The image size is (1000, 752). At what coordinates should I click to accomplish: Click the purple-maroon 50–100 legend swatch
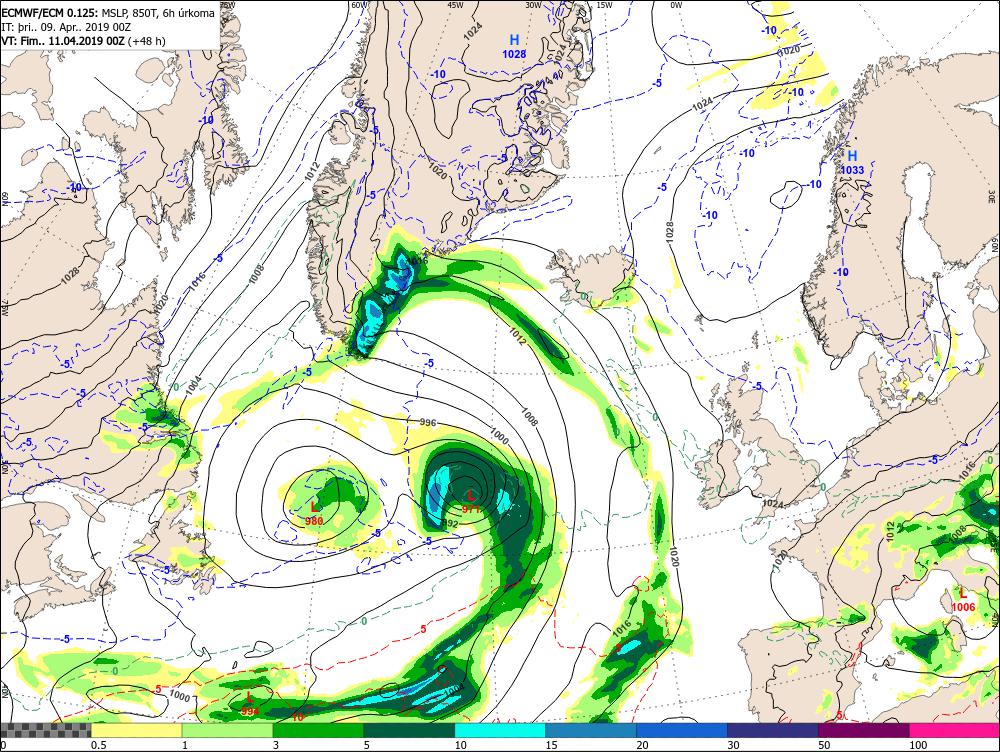[864, 730]
